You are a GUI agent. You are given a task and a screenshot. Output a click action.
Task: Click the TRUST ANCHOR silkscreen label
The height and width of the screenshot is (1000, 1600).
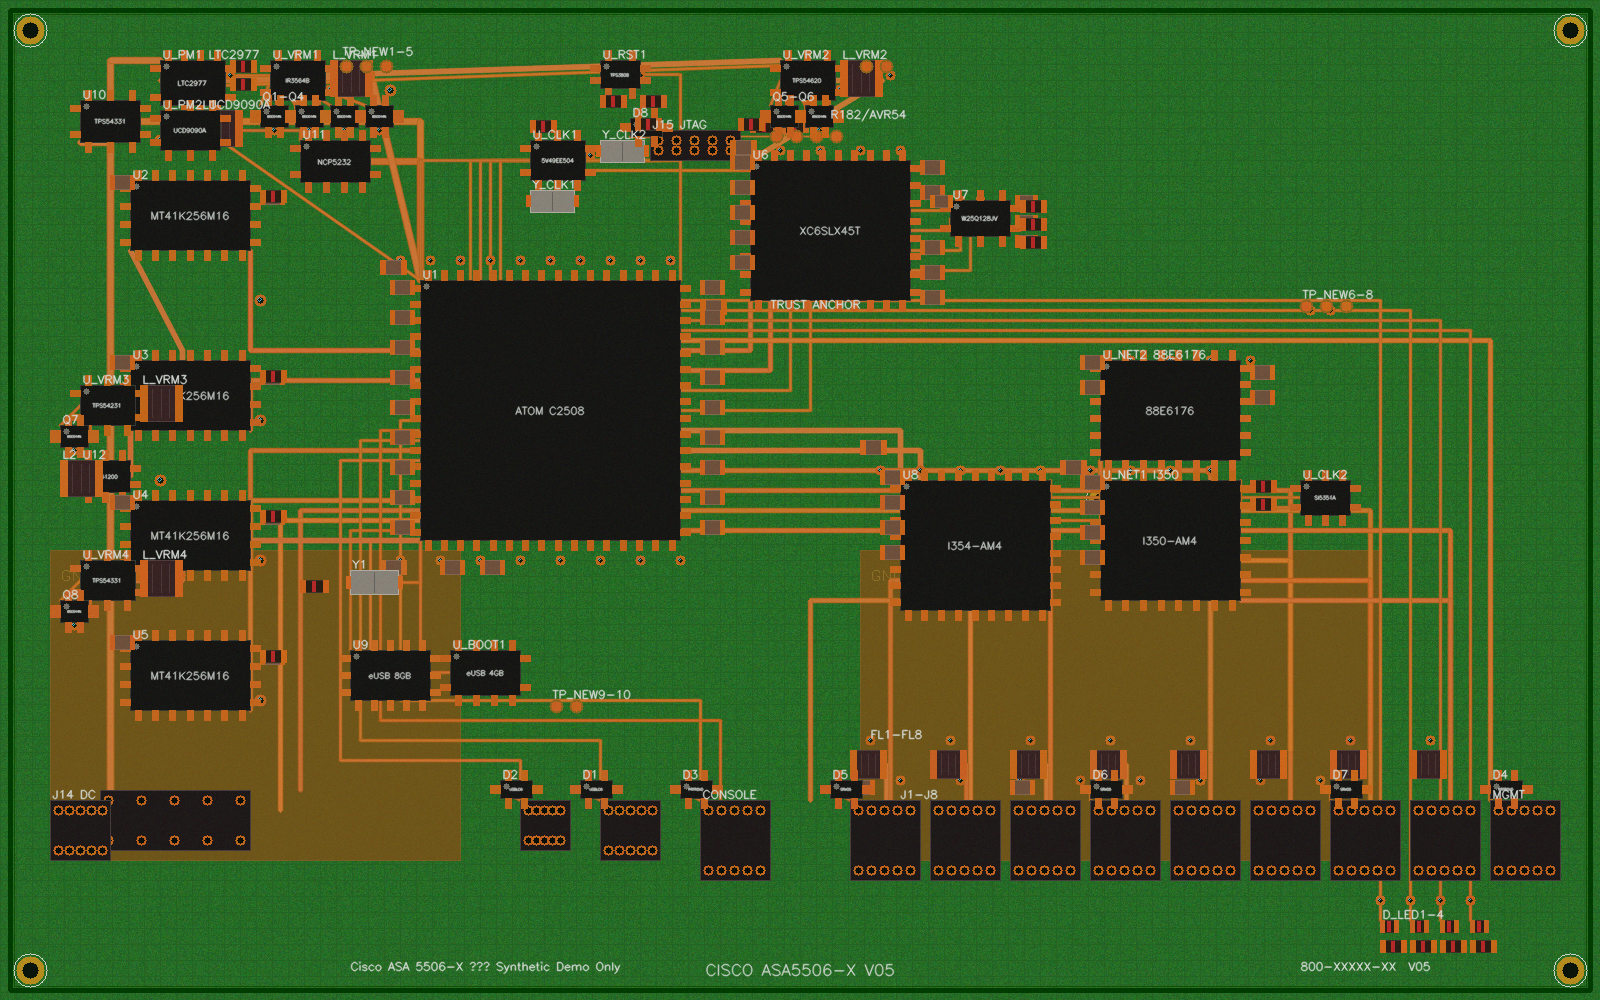[x=815, y=305]
